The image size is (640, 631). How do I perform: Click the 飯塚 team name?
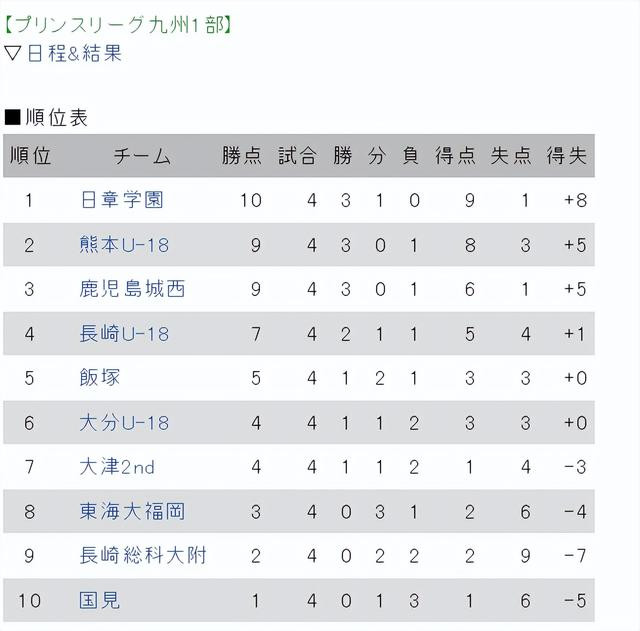100,378
